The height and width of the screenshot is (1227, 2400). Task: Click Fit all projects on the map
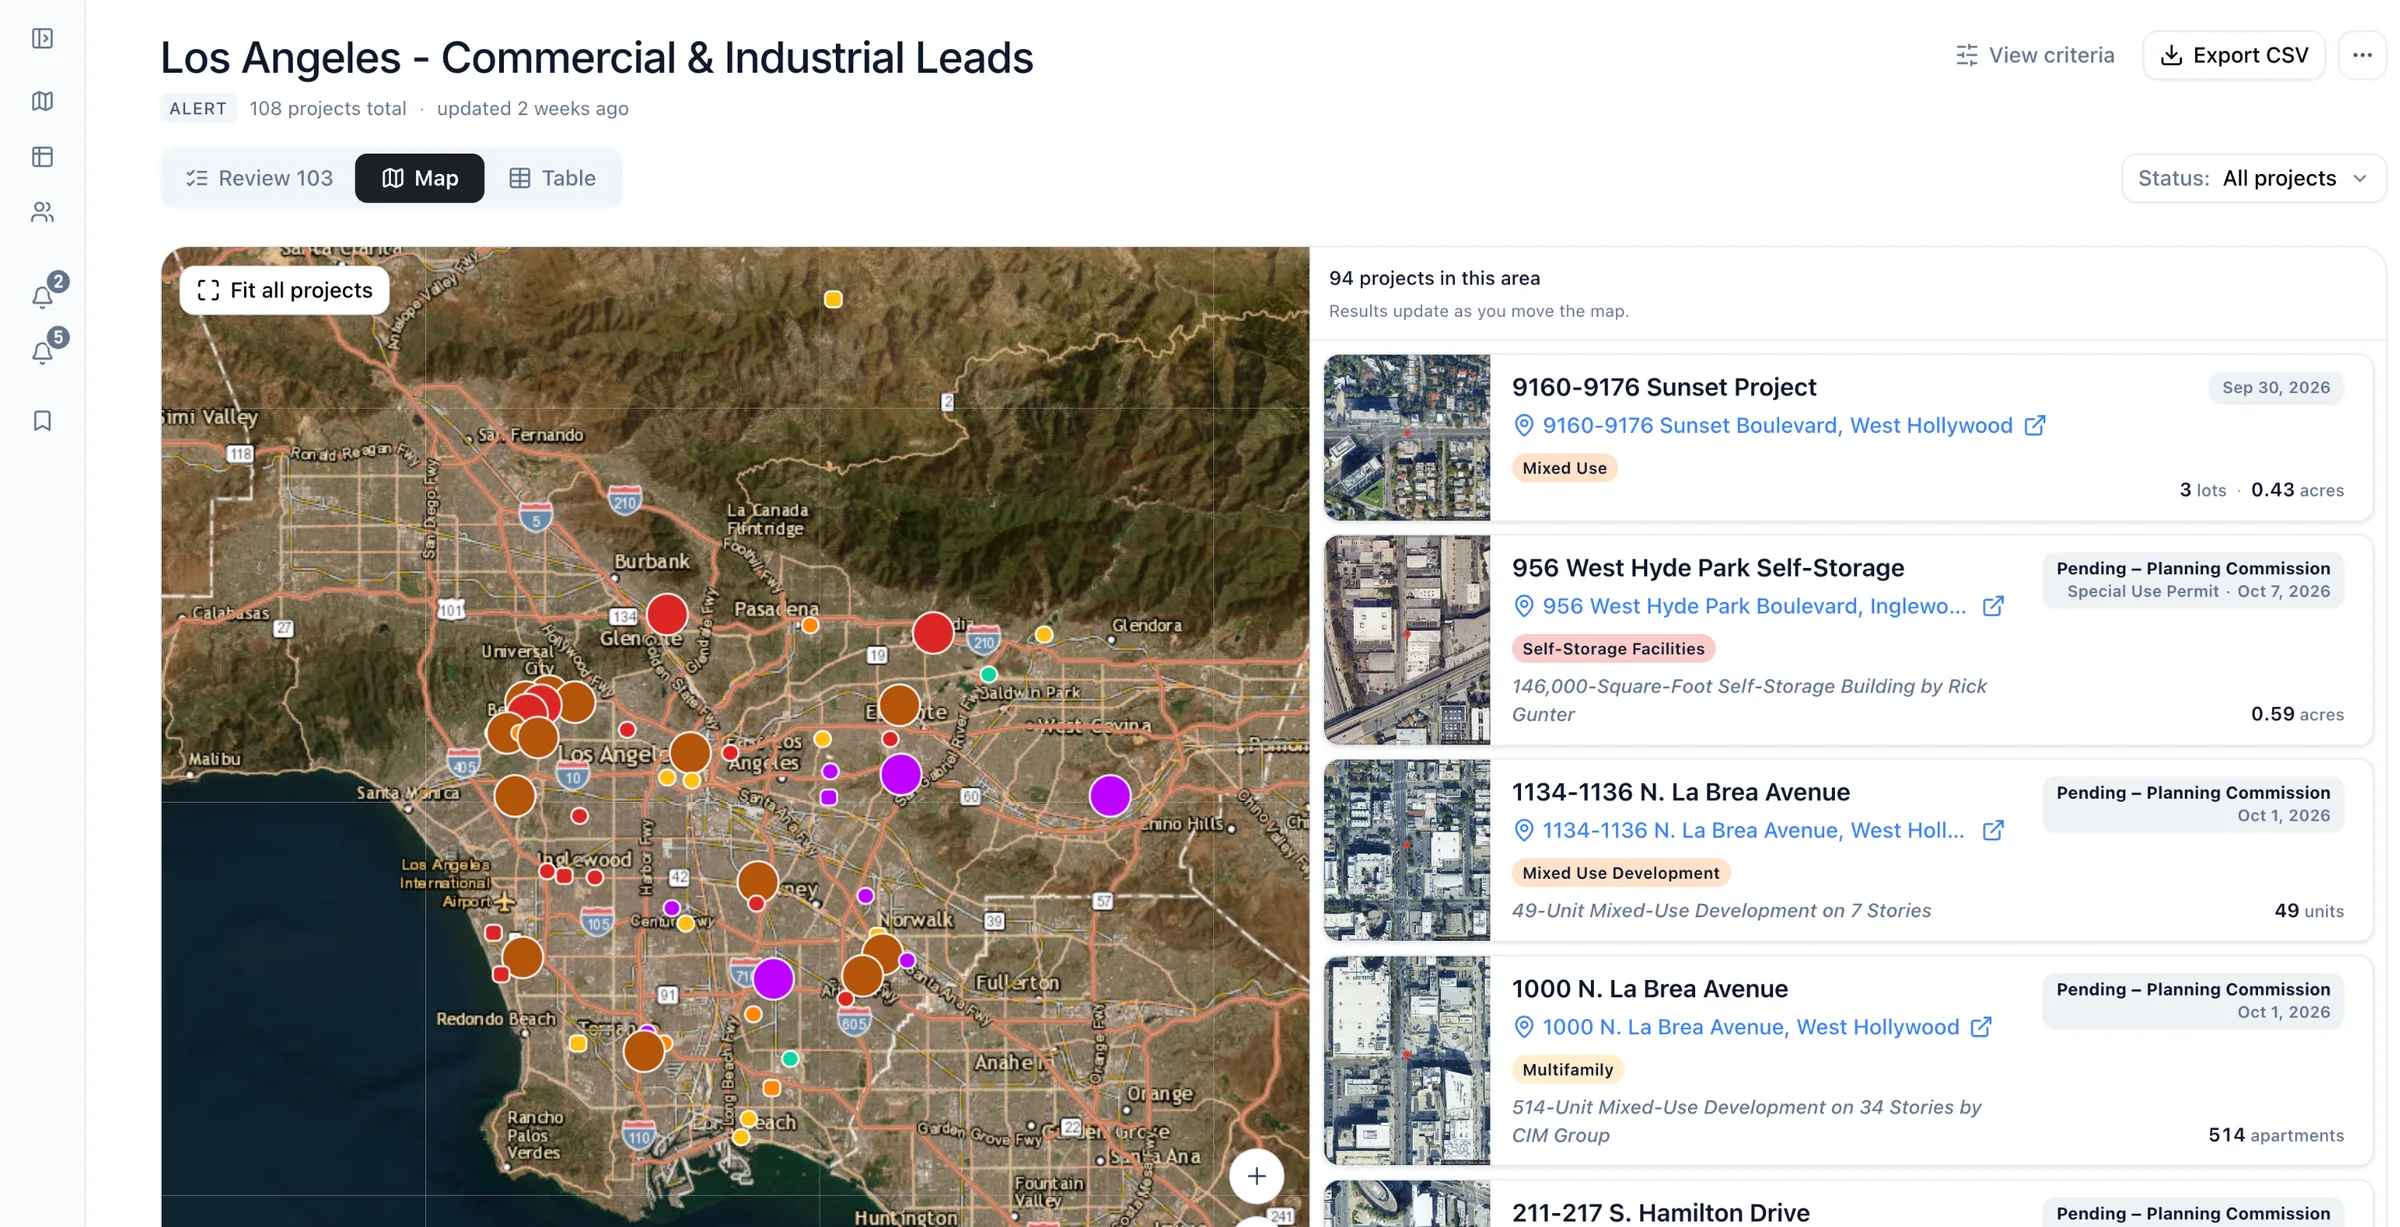(x=285, y=290)
